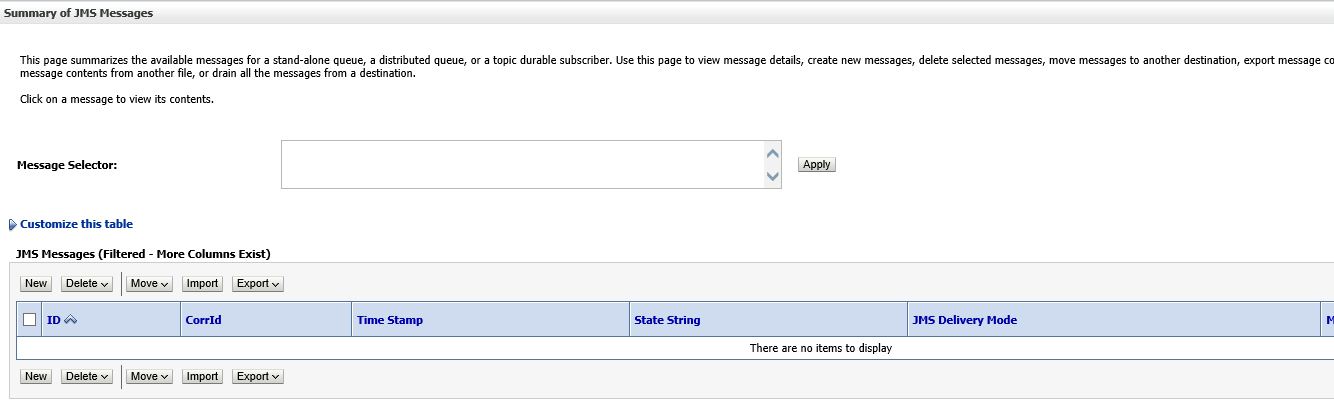Click the sort arrows icon beside ID
This screenshot has height=419, width=1334.
coord(71,320)
